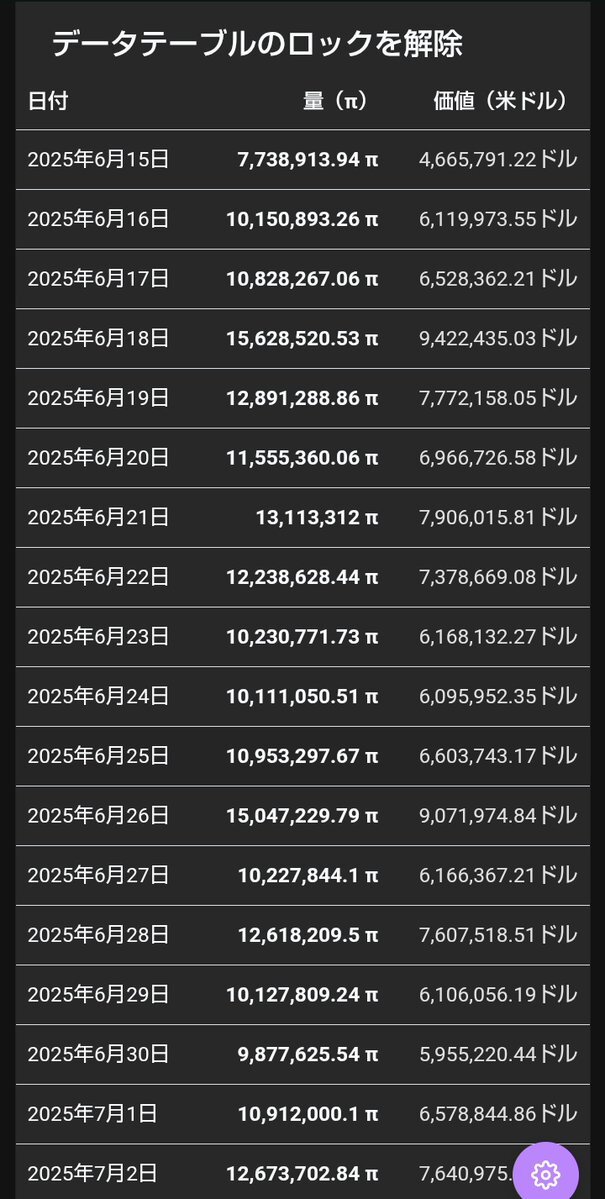Screen dimensions: 605x1199
Task: Click the 価値（米ドル） column header
Action: (x=500, y=101)
